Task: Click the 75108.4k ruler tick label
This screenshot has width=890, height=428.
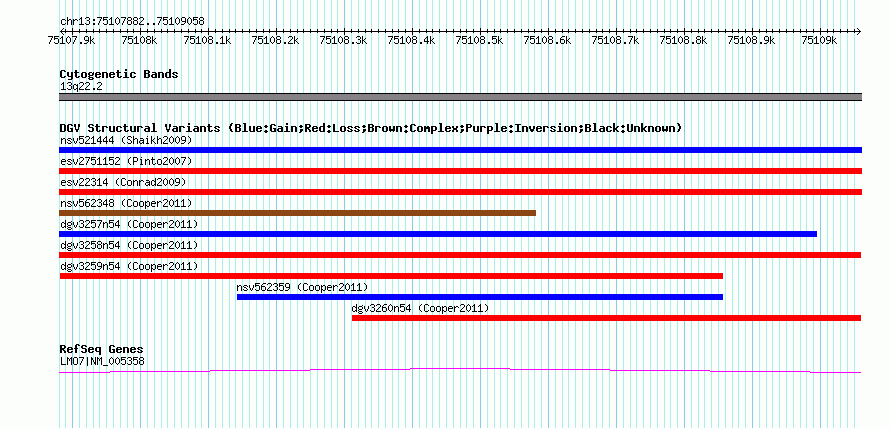Action: click(x=412, y=40)
